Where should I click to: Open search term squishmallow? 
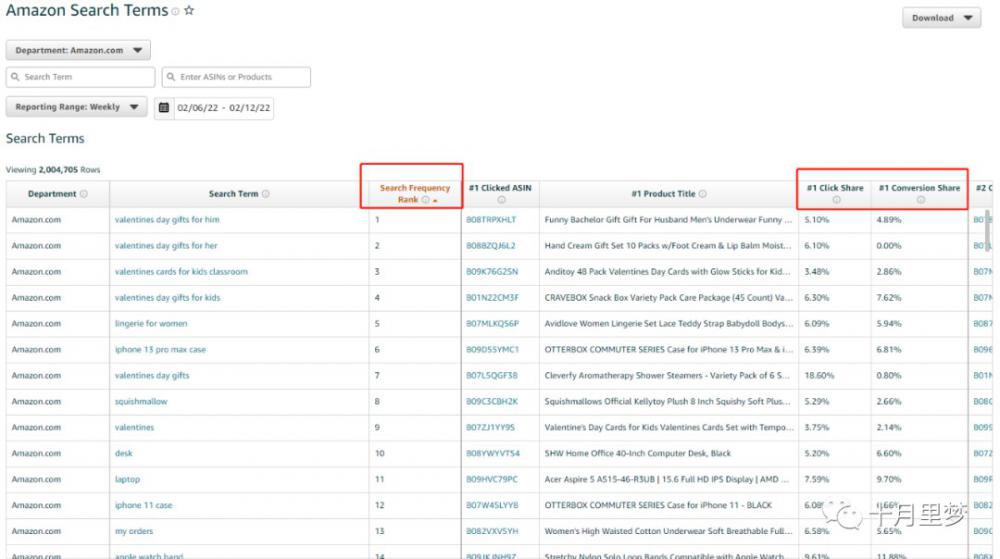tap(141, 402)
